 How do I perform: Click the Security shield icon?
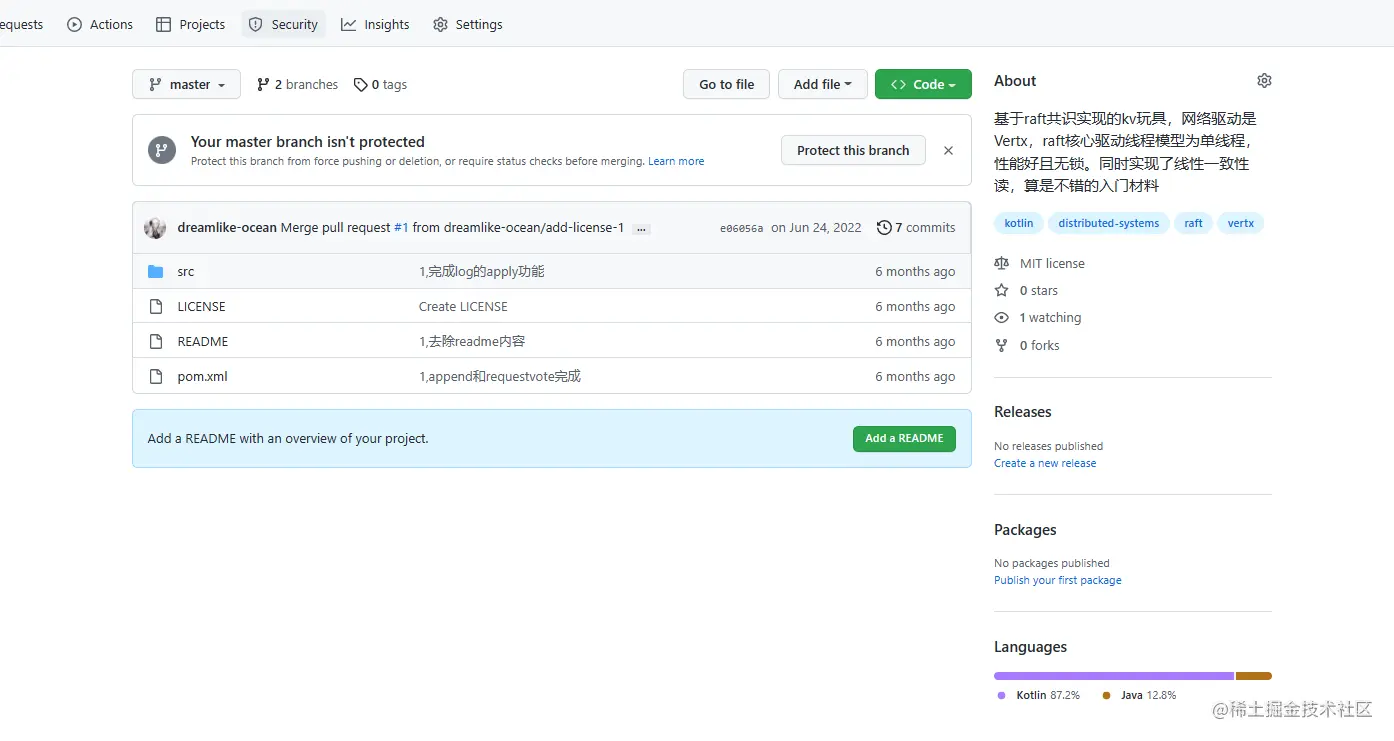256,25
